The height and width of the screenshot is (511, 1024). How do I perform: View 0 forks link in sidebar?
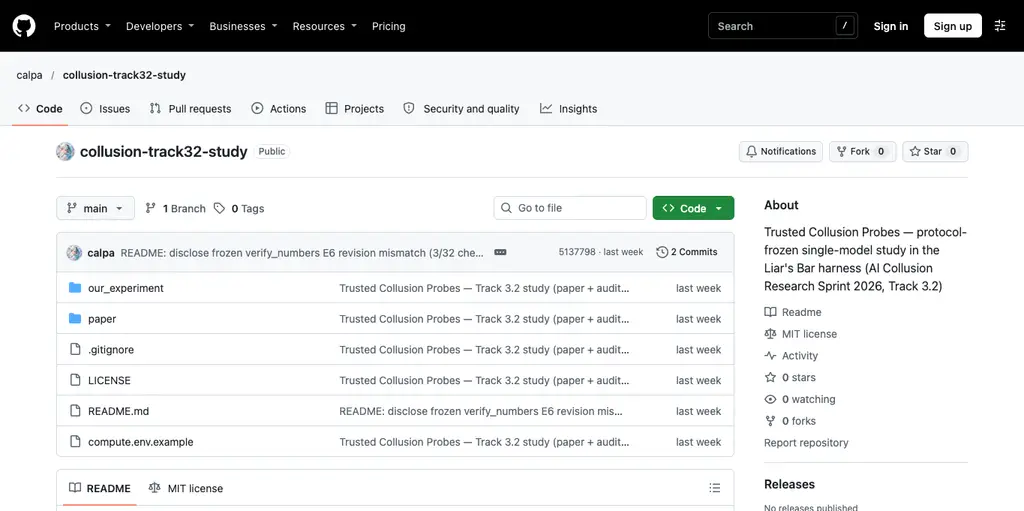pos(790,421)
